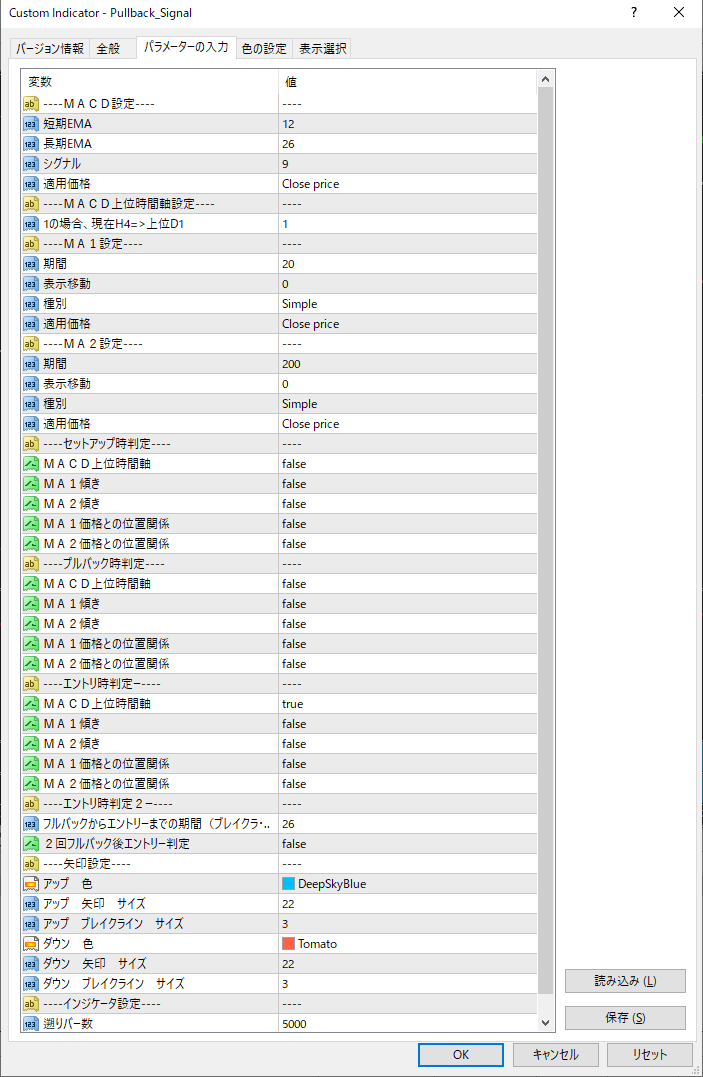This screenshot has width=703, height=1077.
Task: Click the string icon beside ----エントリ時判定２ー----
Action: (31, 804)
